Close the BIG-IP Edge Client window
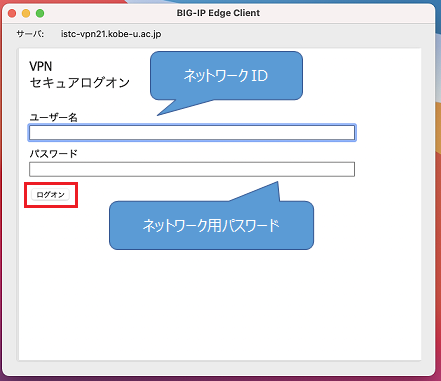This screenshot has height=381, width=441. pyautogui.click(x=12, y=13)
